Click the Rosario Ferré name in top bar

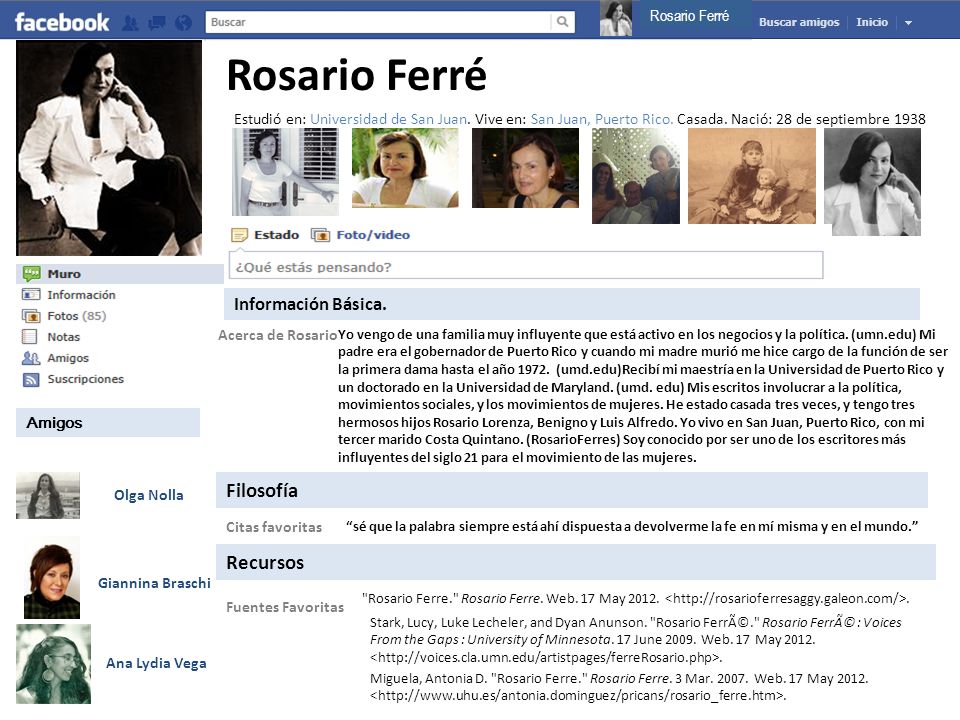(x=689, y=17)
